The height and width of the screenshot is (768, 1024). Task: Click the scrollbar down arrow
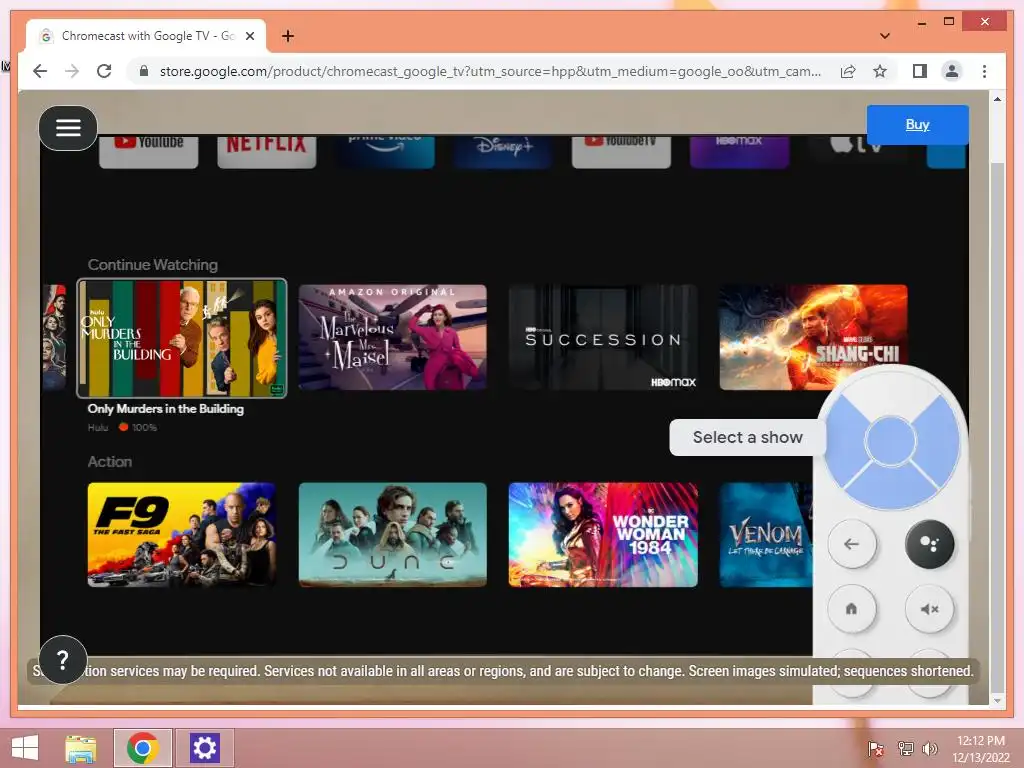point(997,700)
